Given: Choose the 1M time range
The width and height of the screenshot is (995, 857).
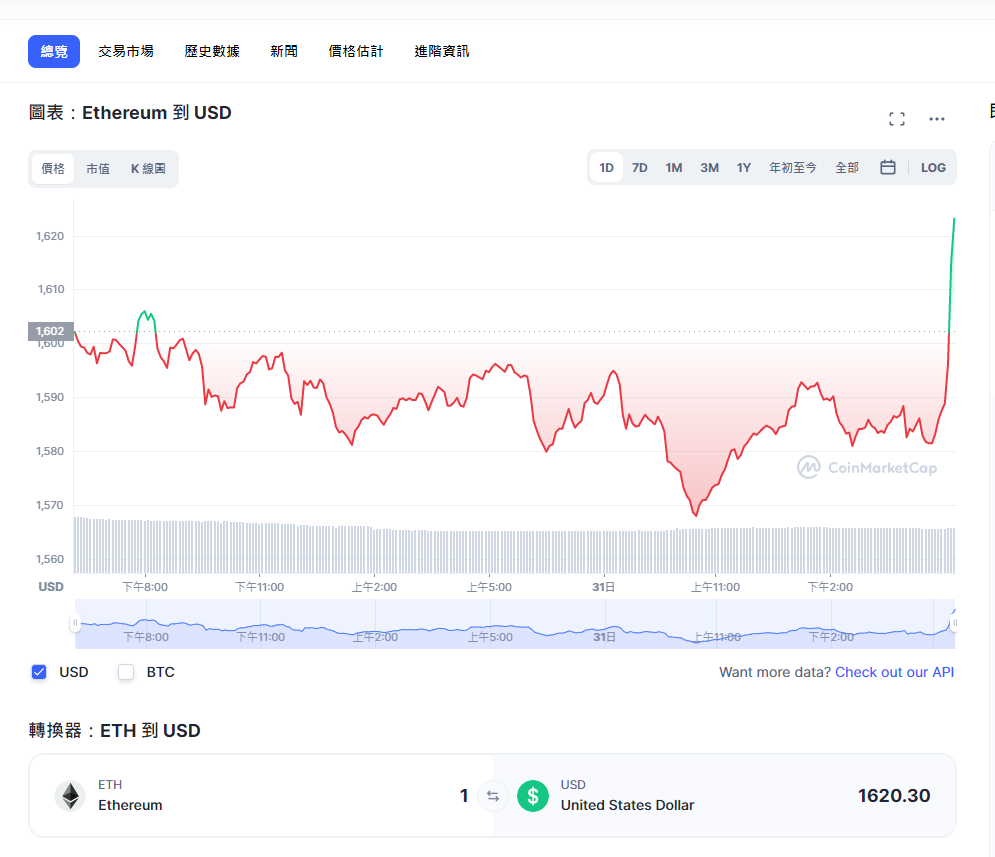Looking at the screenshot, I should point(674,167).
